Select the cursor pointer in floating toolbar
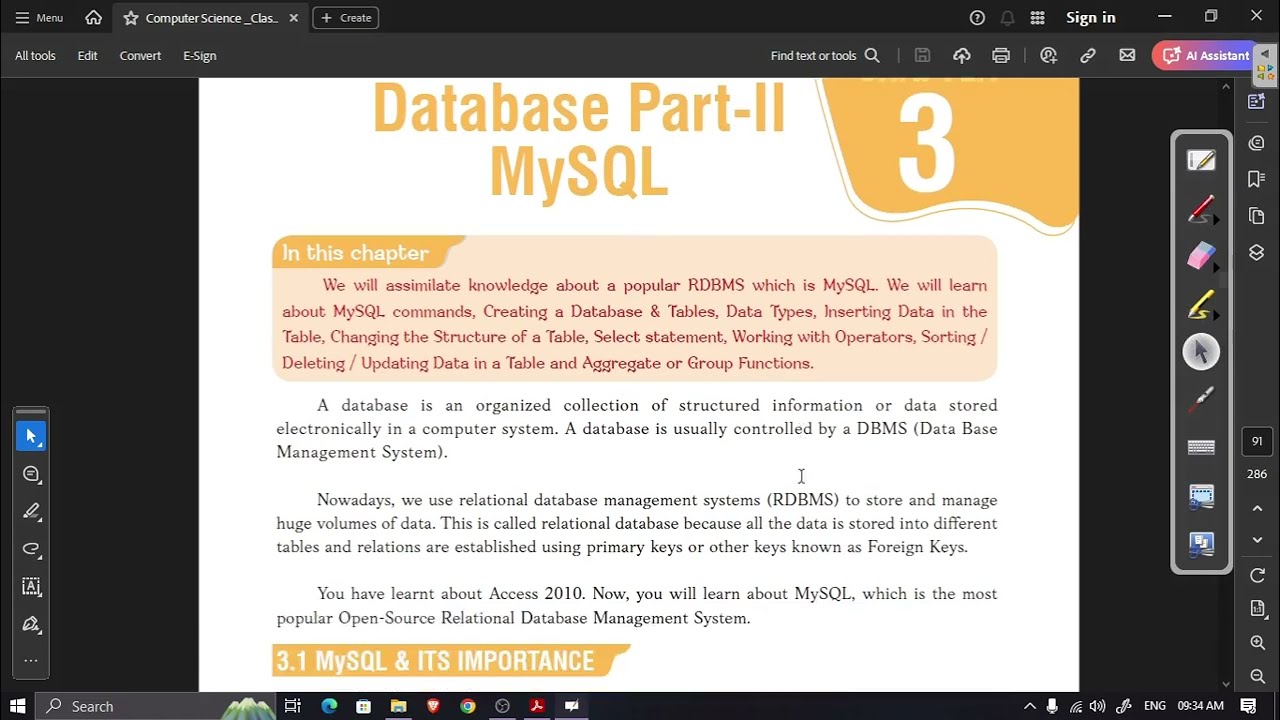The height and width of the screenshot is (720, 1280). [x=1201, y=352]
